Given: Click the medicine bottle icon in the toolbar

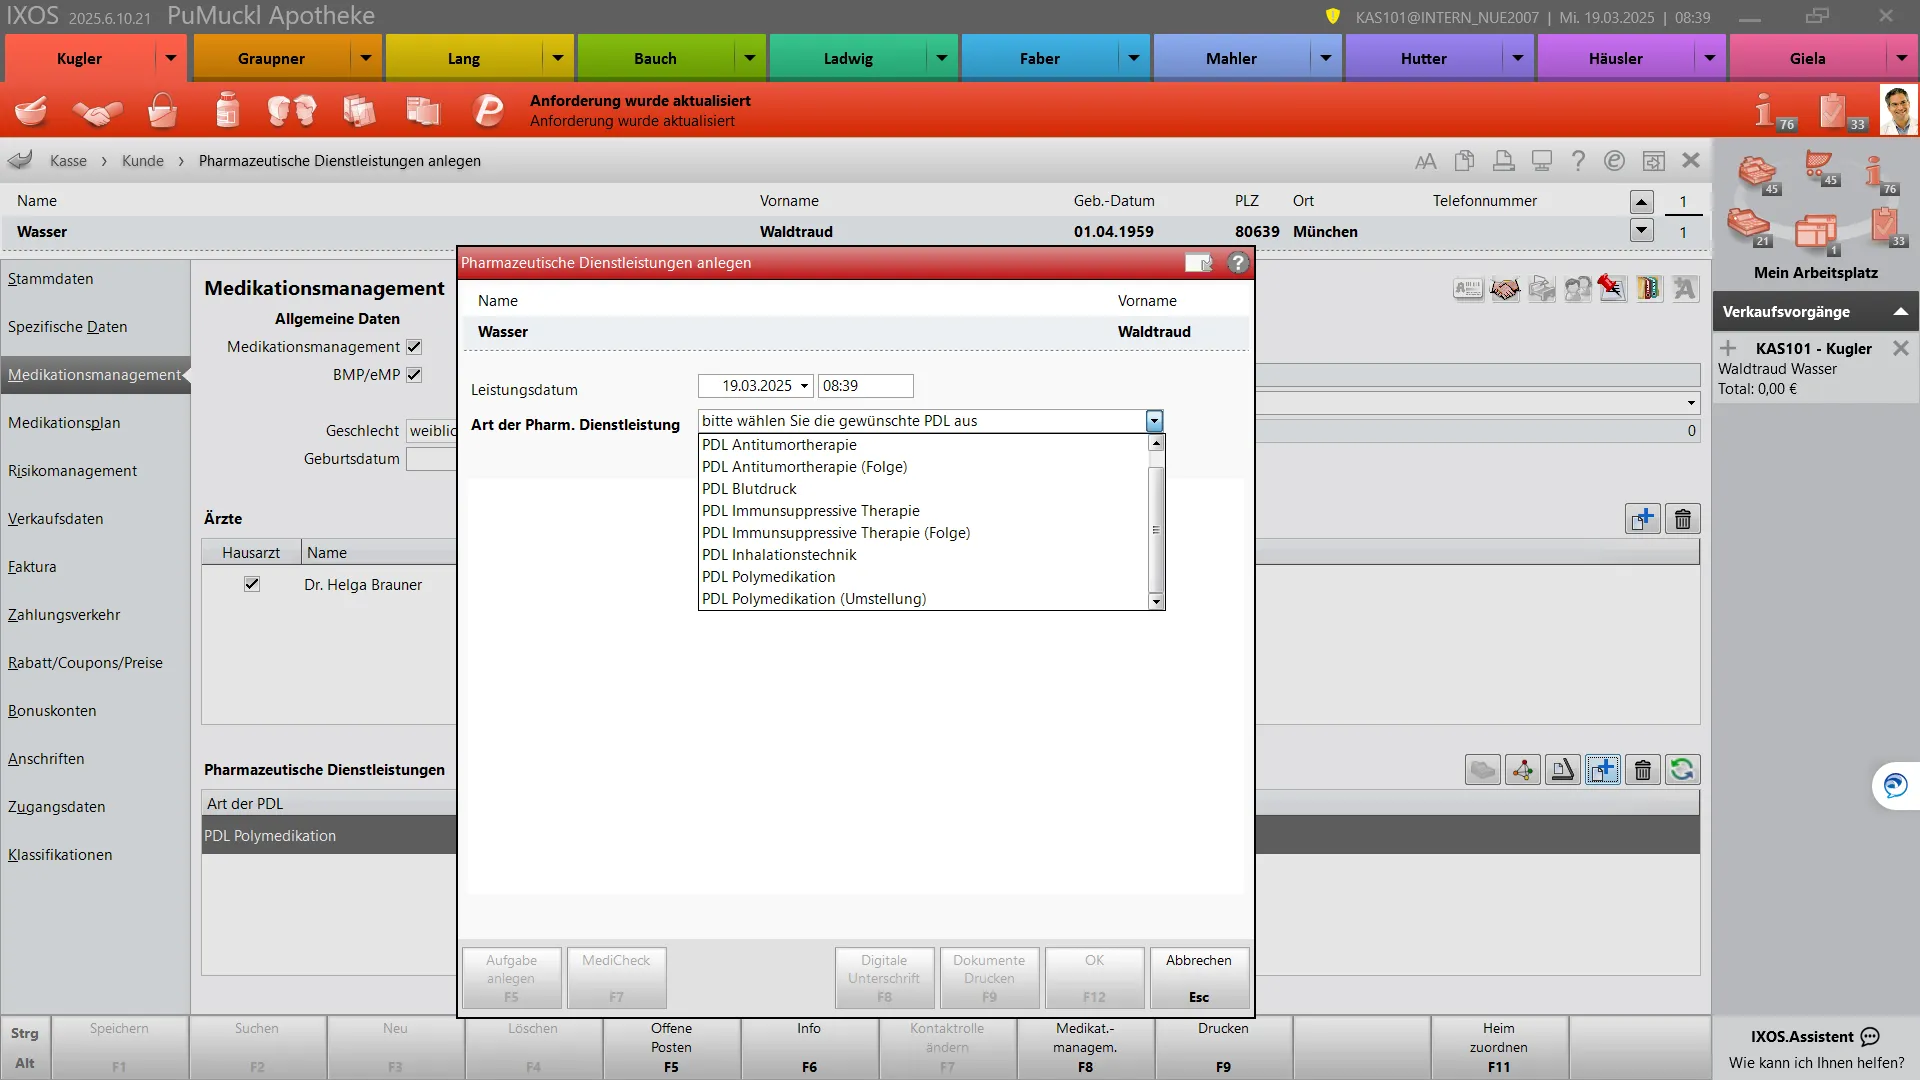Looking at the screenshot, I should (x=228, y=110).
